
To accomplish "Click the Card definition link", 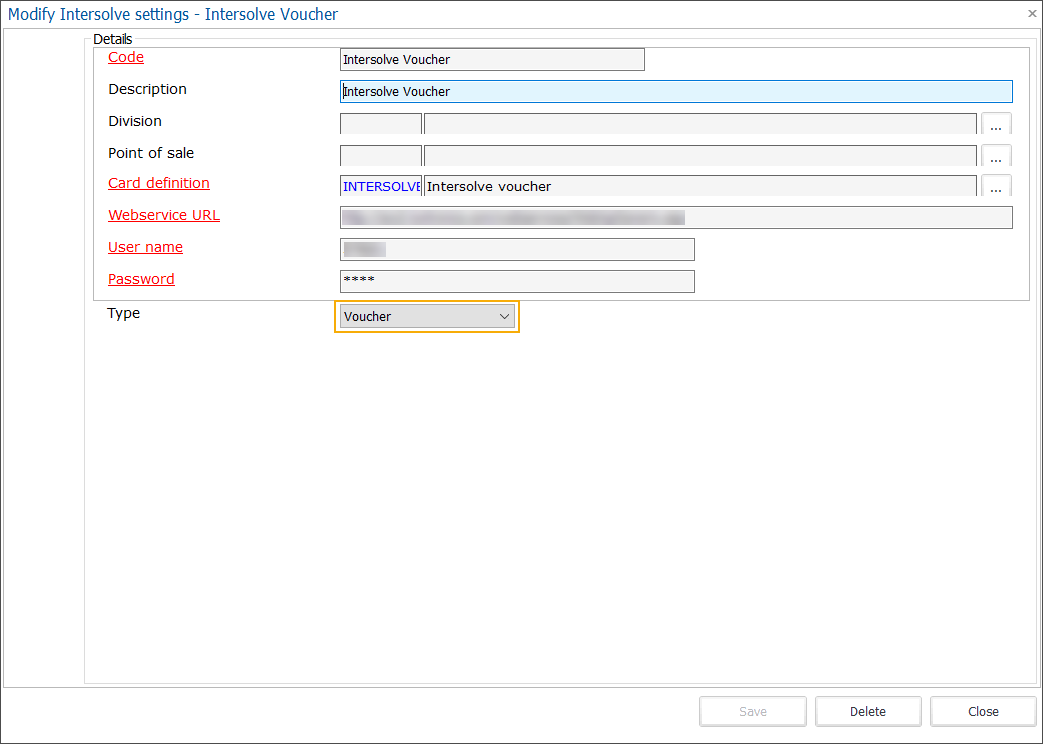I will (x=158, y=183).
